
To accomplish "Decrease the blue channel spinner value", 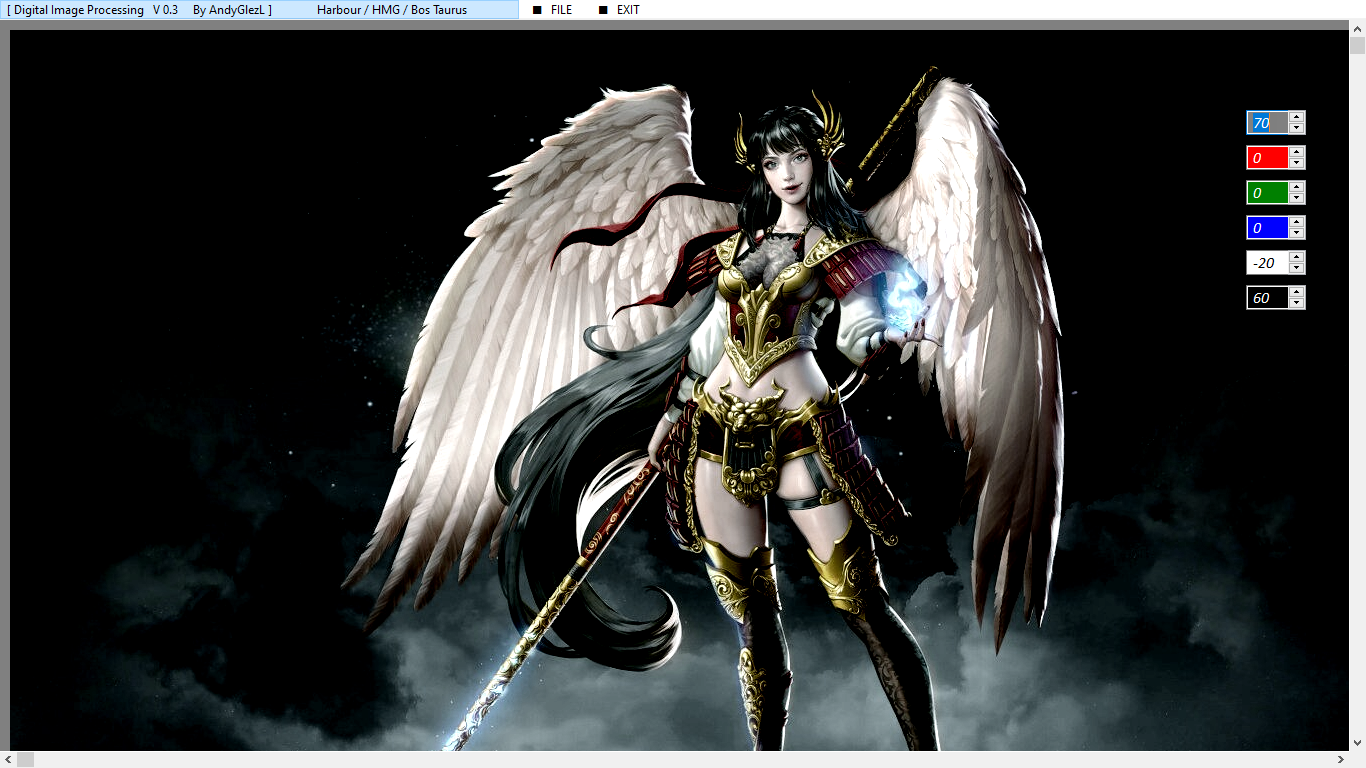I will tap(1297, 233).
